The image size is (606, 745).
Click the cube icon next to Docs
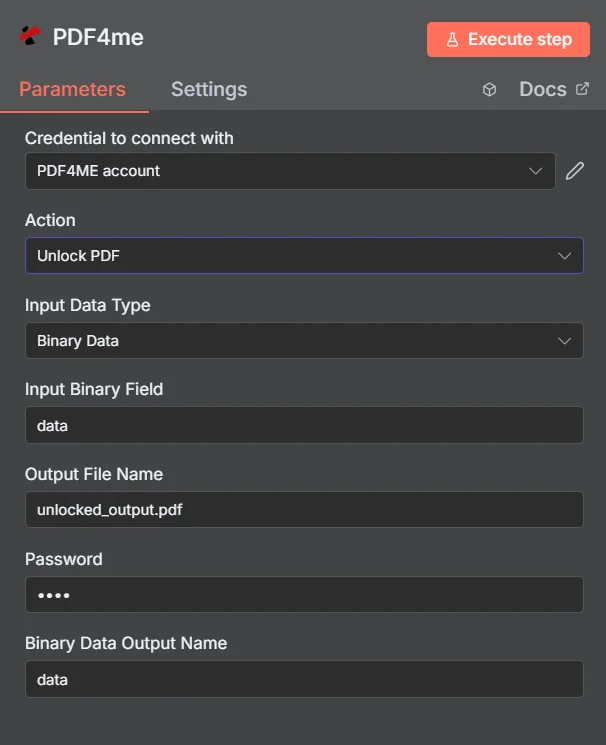tap(489, 89)
